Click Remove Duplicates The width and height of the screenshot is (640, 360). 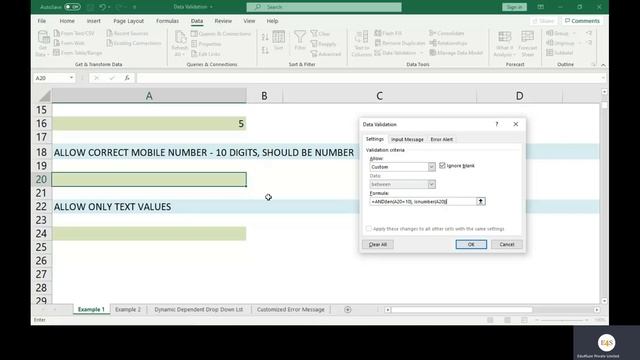pos(400,43)
